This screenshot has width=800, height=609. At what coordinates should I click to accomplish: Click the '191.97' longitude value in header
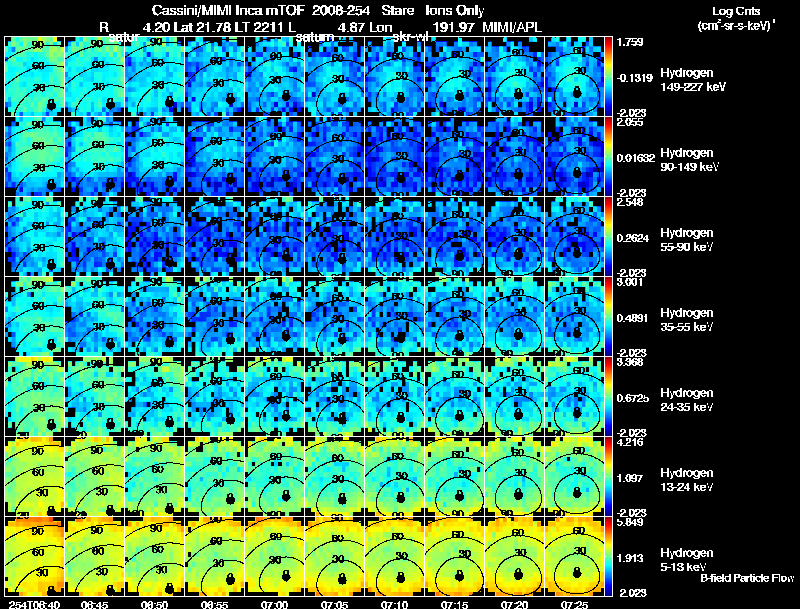tap(454, 27)
